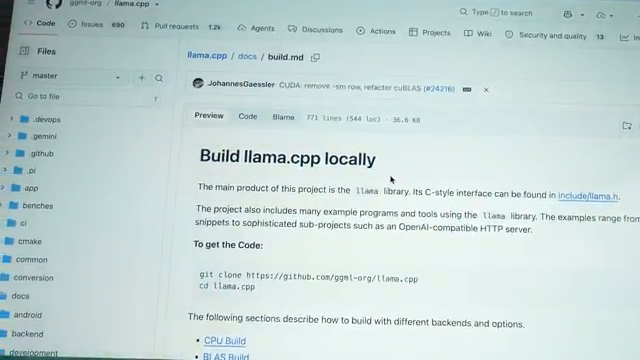This screenshot has width=640, height=360.
Task: Open the common folder
Action: (31, 260)
